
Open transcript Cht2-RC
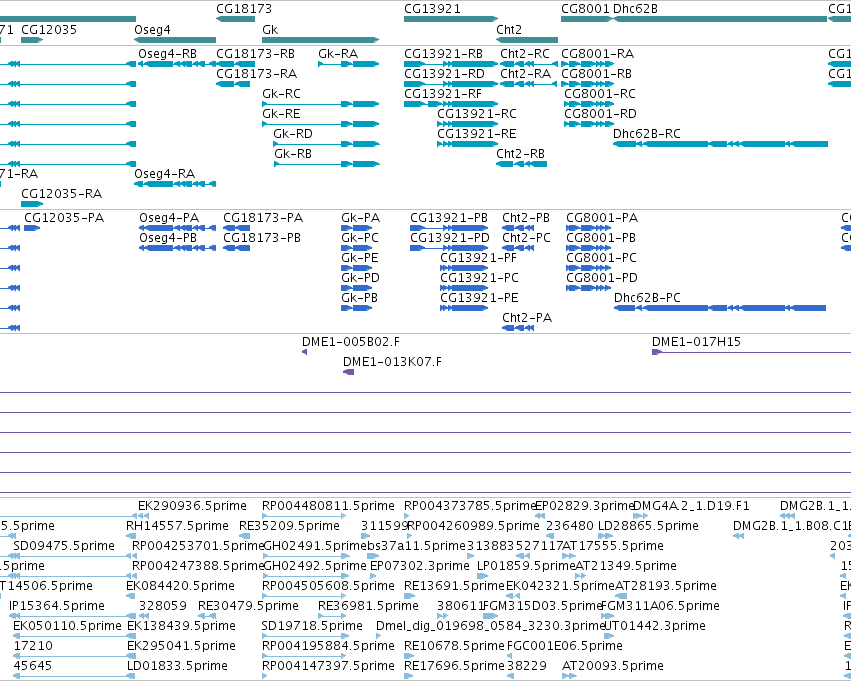tap(529, 64)
